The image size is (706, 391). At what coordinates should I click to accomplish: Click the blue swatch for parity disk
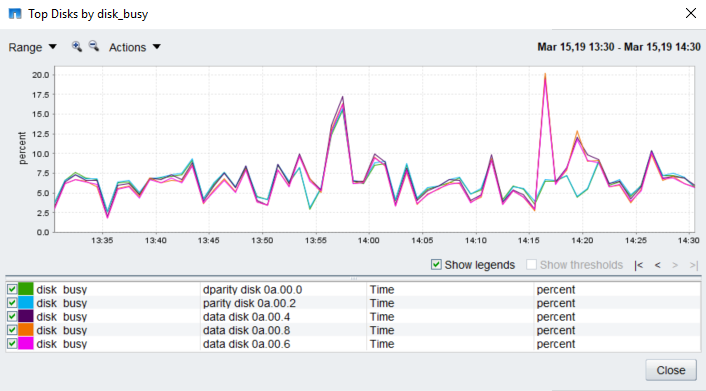point(26,303)
